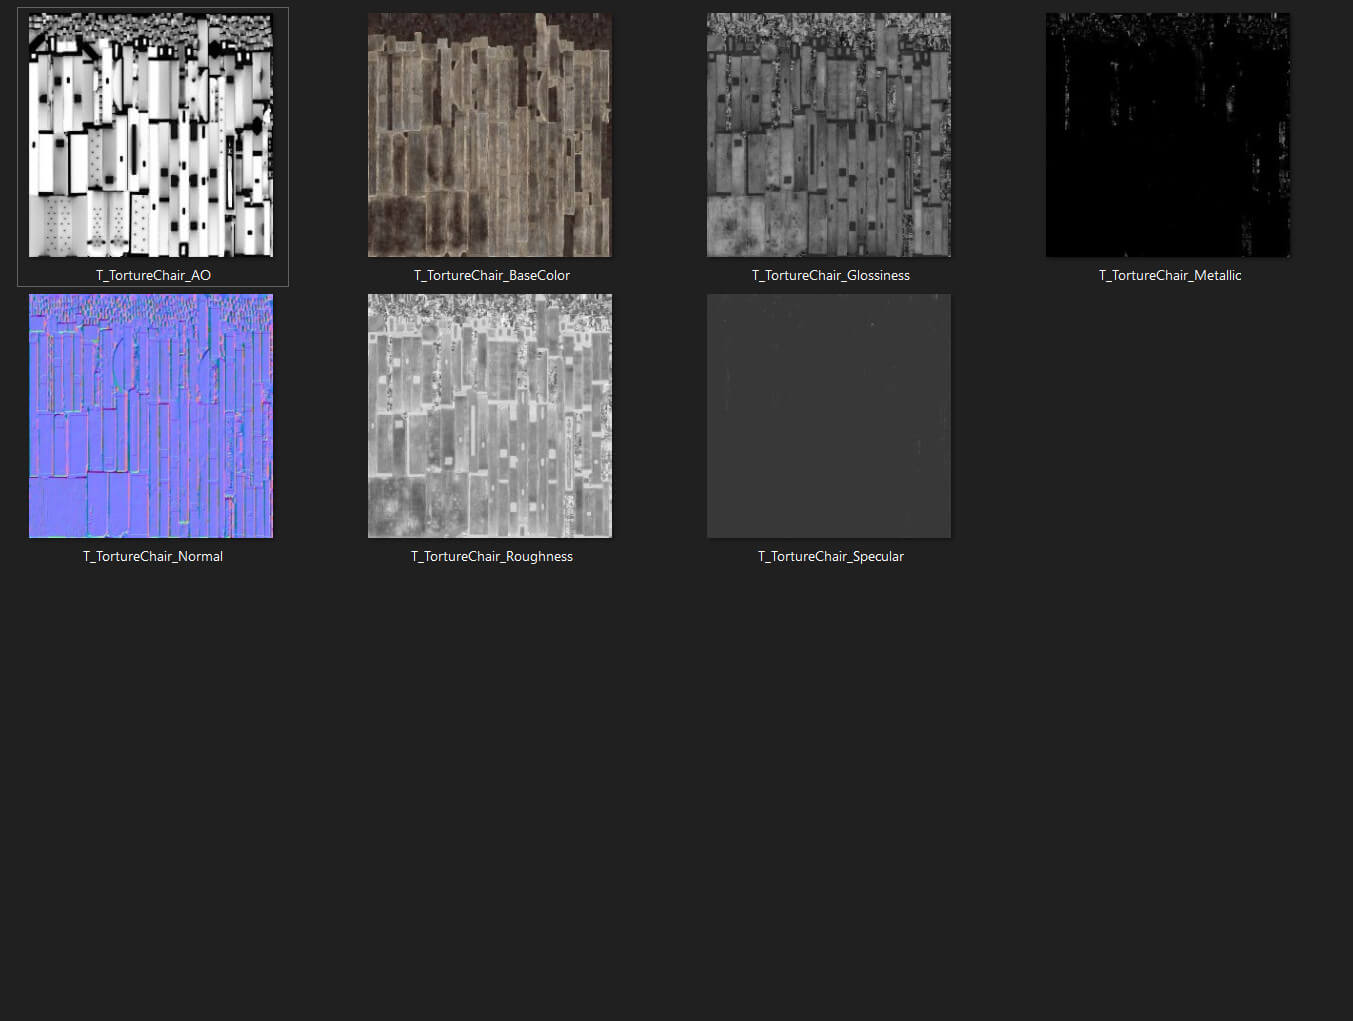This screenshot has width=1353, height=1021.
Task: Select the flat dark gray Specular thumbnail
Action: coord(829,416)
